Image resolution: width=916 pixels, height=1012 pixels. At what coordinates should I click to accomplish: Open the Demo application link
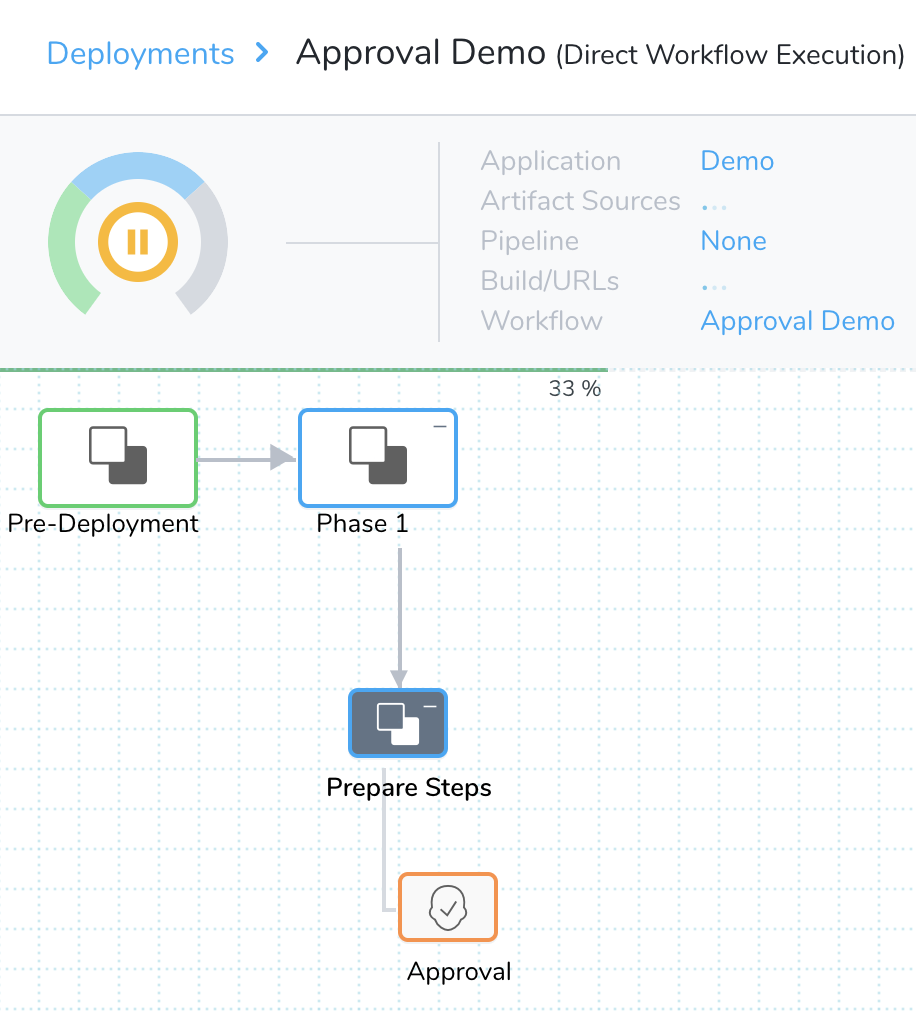737,161
